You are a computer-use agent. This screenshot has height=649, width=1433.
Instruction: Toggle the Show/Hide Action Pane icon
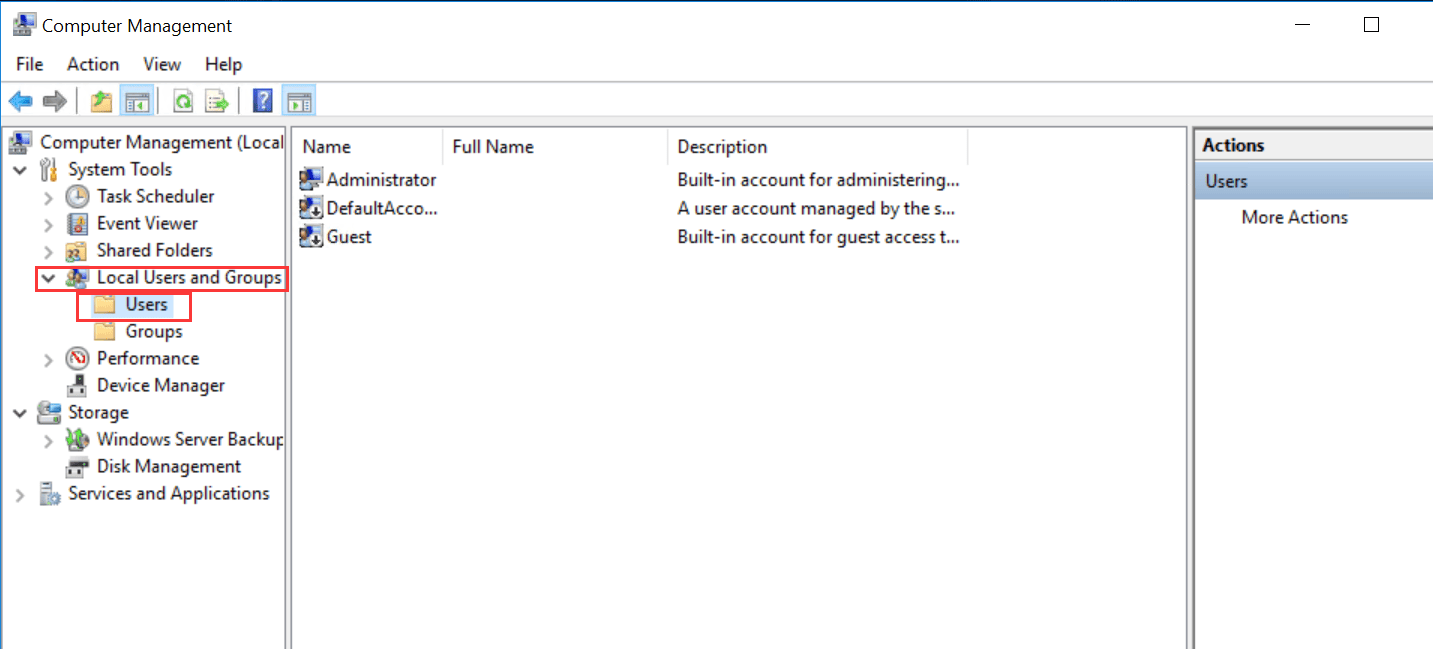click(x=298, y=100)
